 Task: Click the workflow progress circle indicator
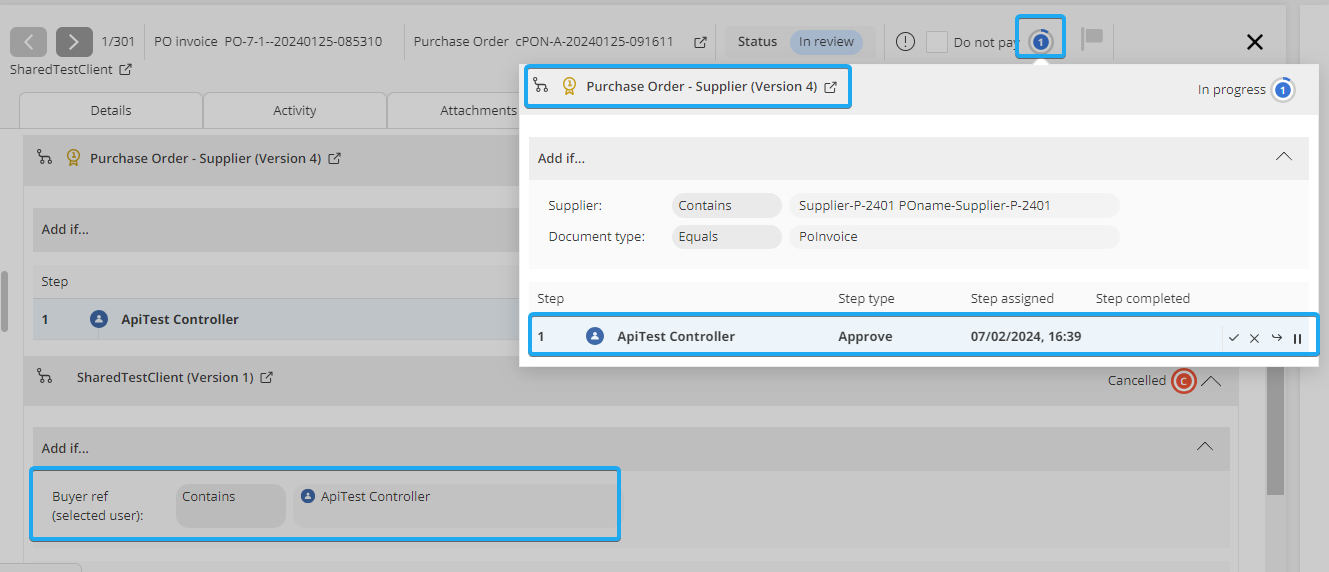click(x=1040, y=40)
